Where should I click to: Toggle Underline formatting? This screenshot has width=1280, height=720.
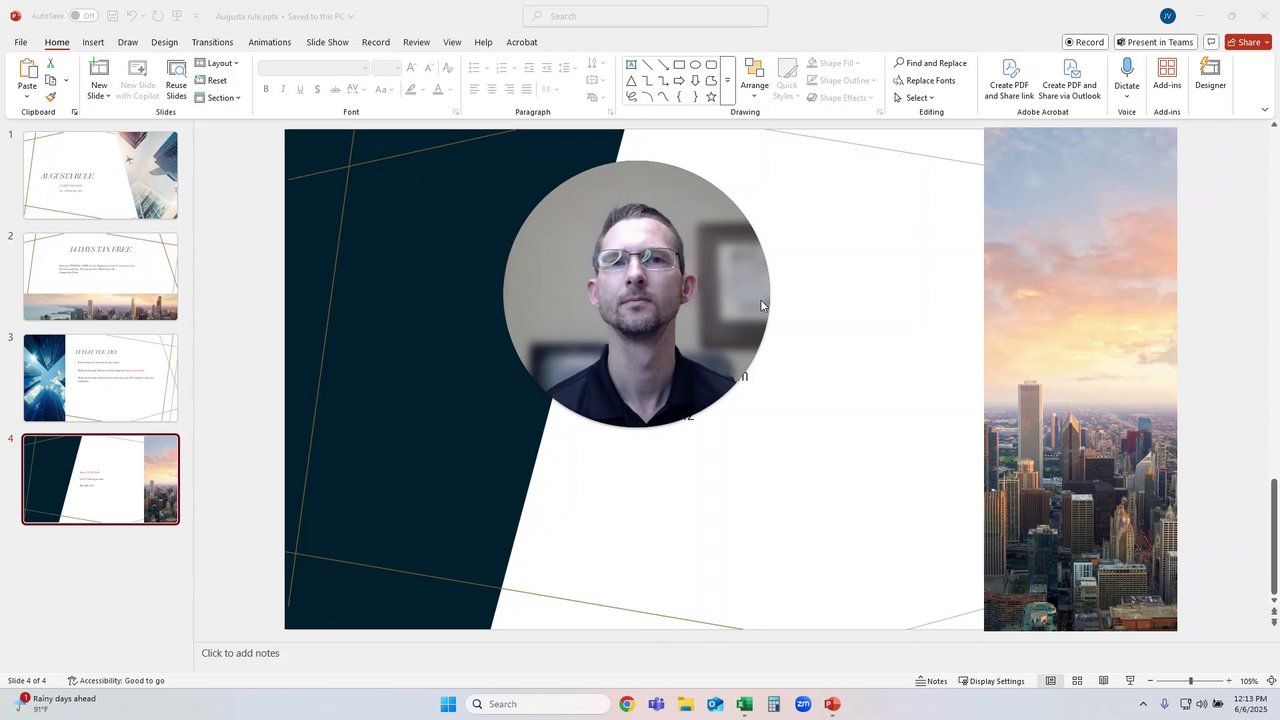300,89
